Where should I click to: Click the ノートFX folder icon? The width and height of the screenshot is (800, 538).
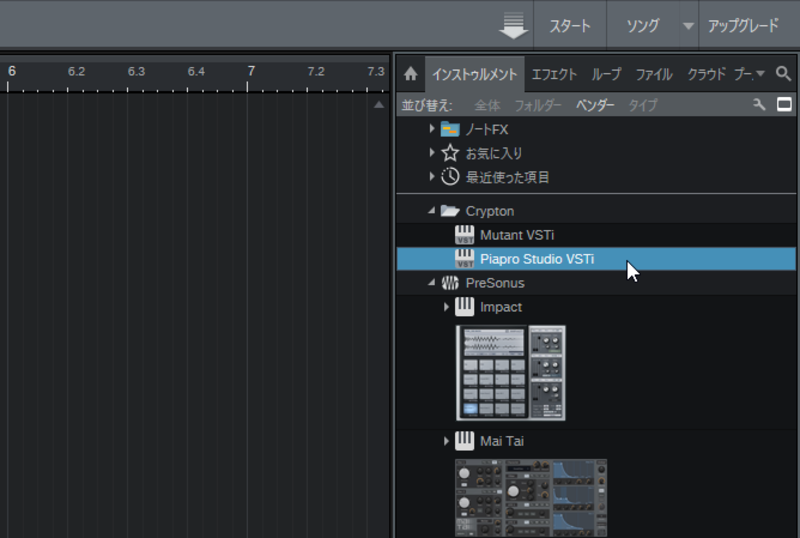450,129
